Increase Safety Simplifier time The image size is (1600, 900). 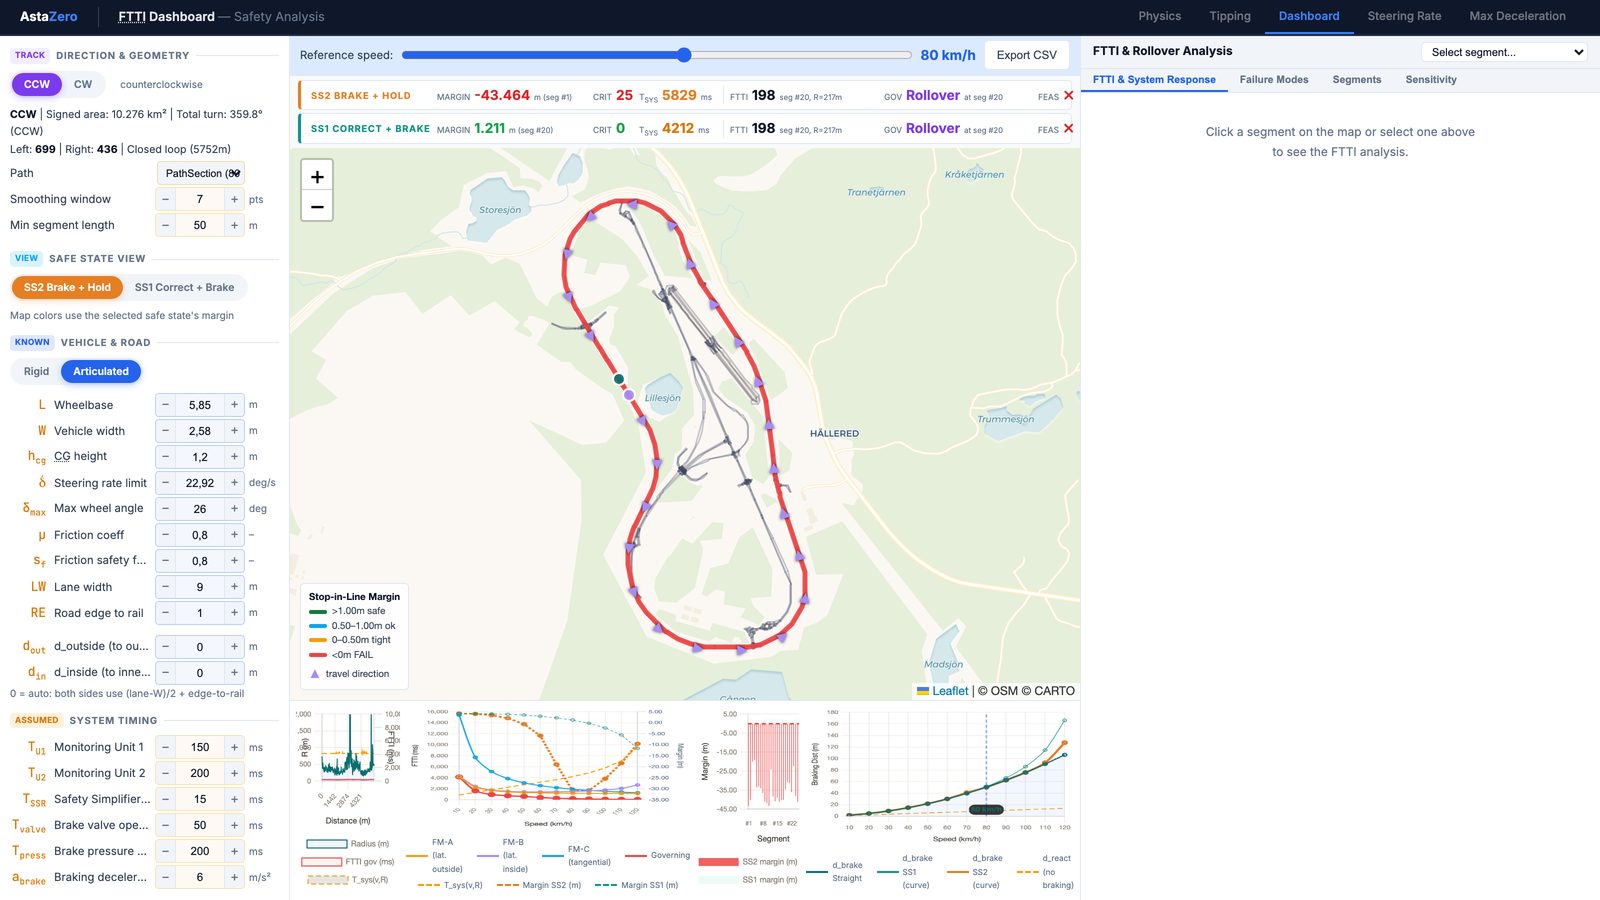234,799
